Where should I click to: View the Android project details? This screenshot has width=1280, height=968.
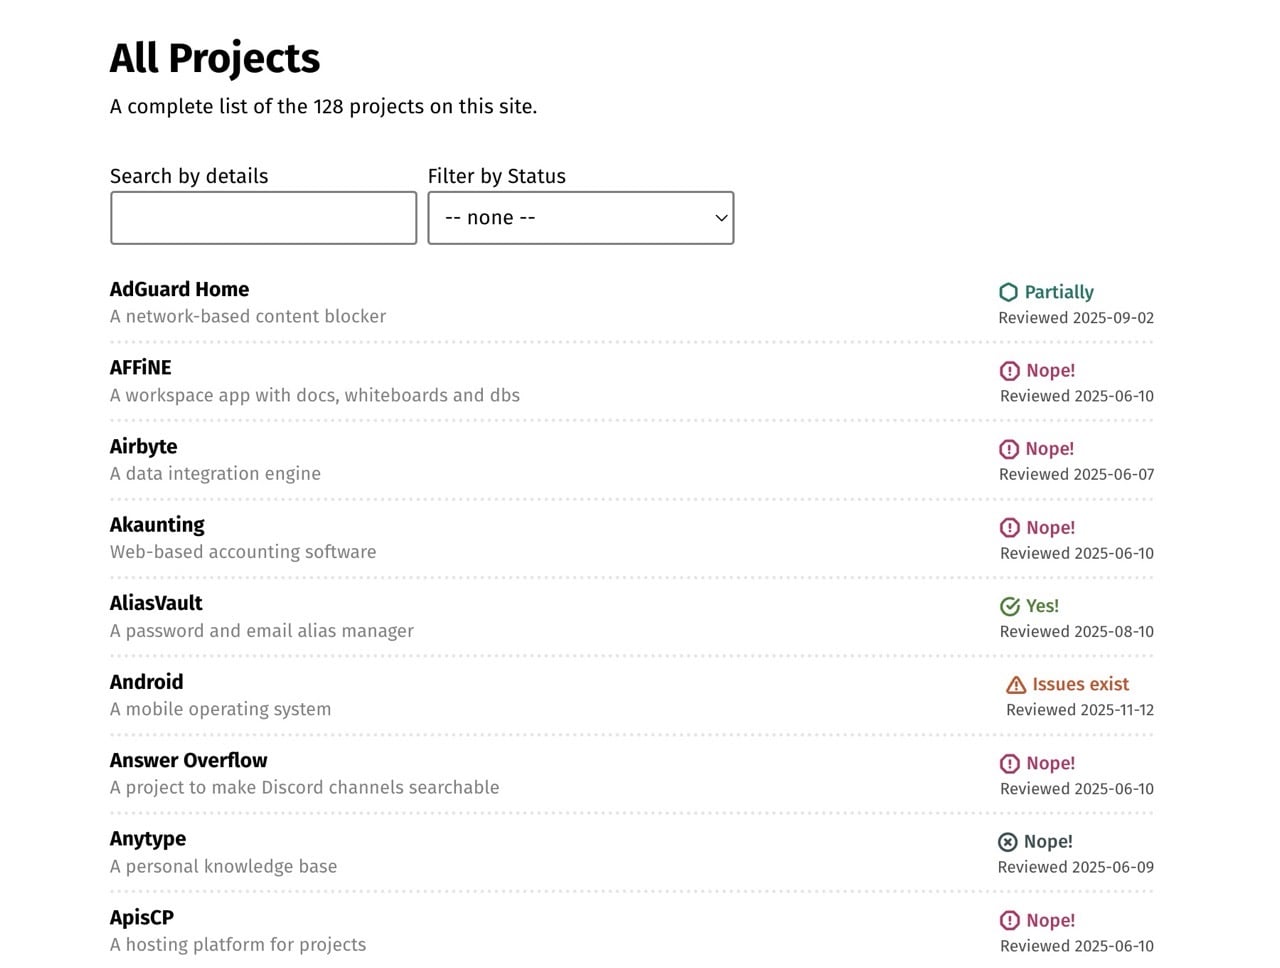pos(146,682)
